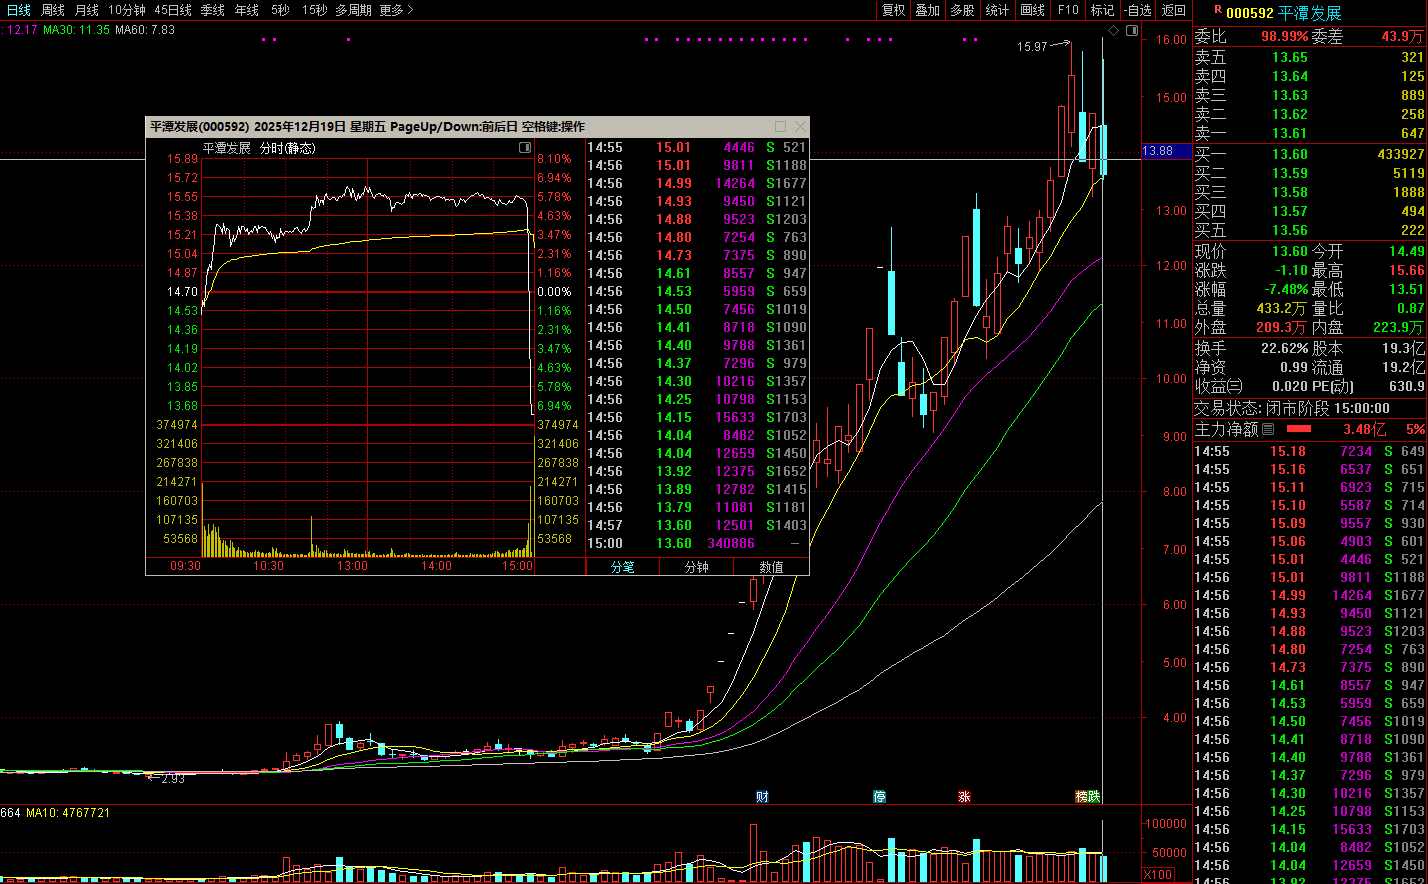Click the 14:57 tick row at 13.60
Viewport: 1428px width, 884px height.
tap(697, 525)
